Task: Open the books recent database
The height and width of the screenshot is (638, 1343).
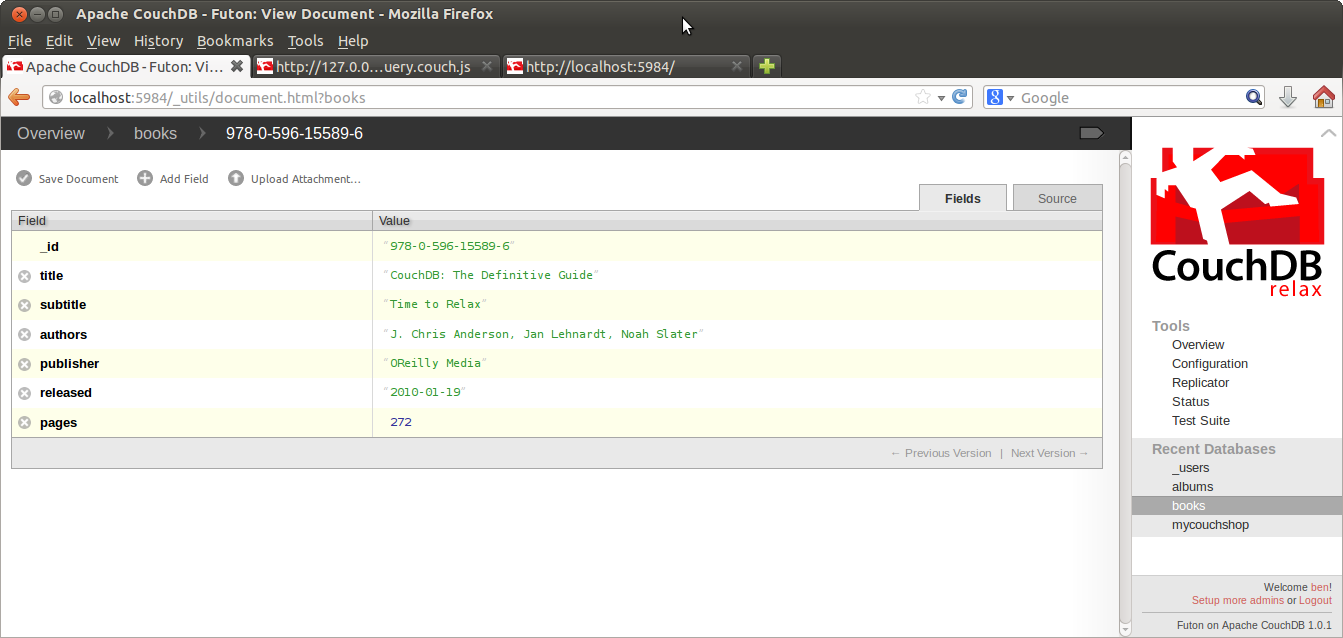Action: (x=1237, y=506)
